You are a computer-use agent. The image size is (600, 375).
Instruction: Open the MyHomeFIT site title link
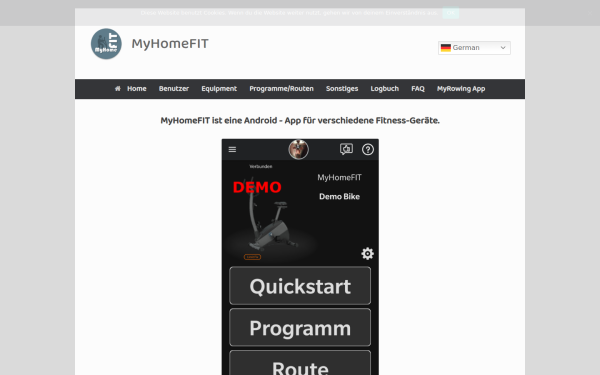170,44
